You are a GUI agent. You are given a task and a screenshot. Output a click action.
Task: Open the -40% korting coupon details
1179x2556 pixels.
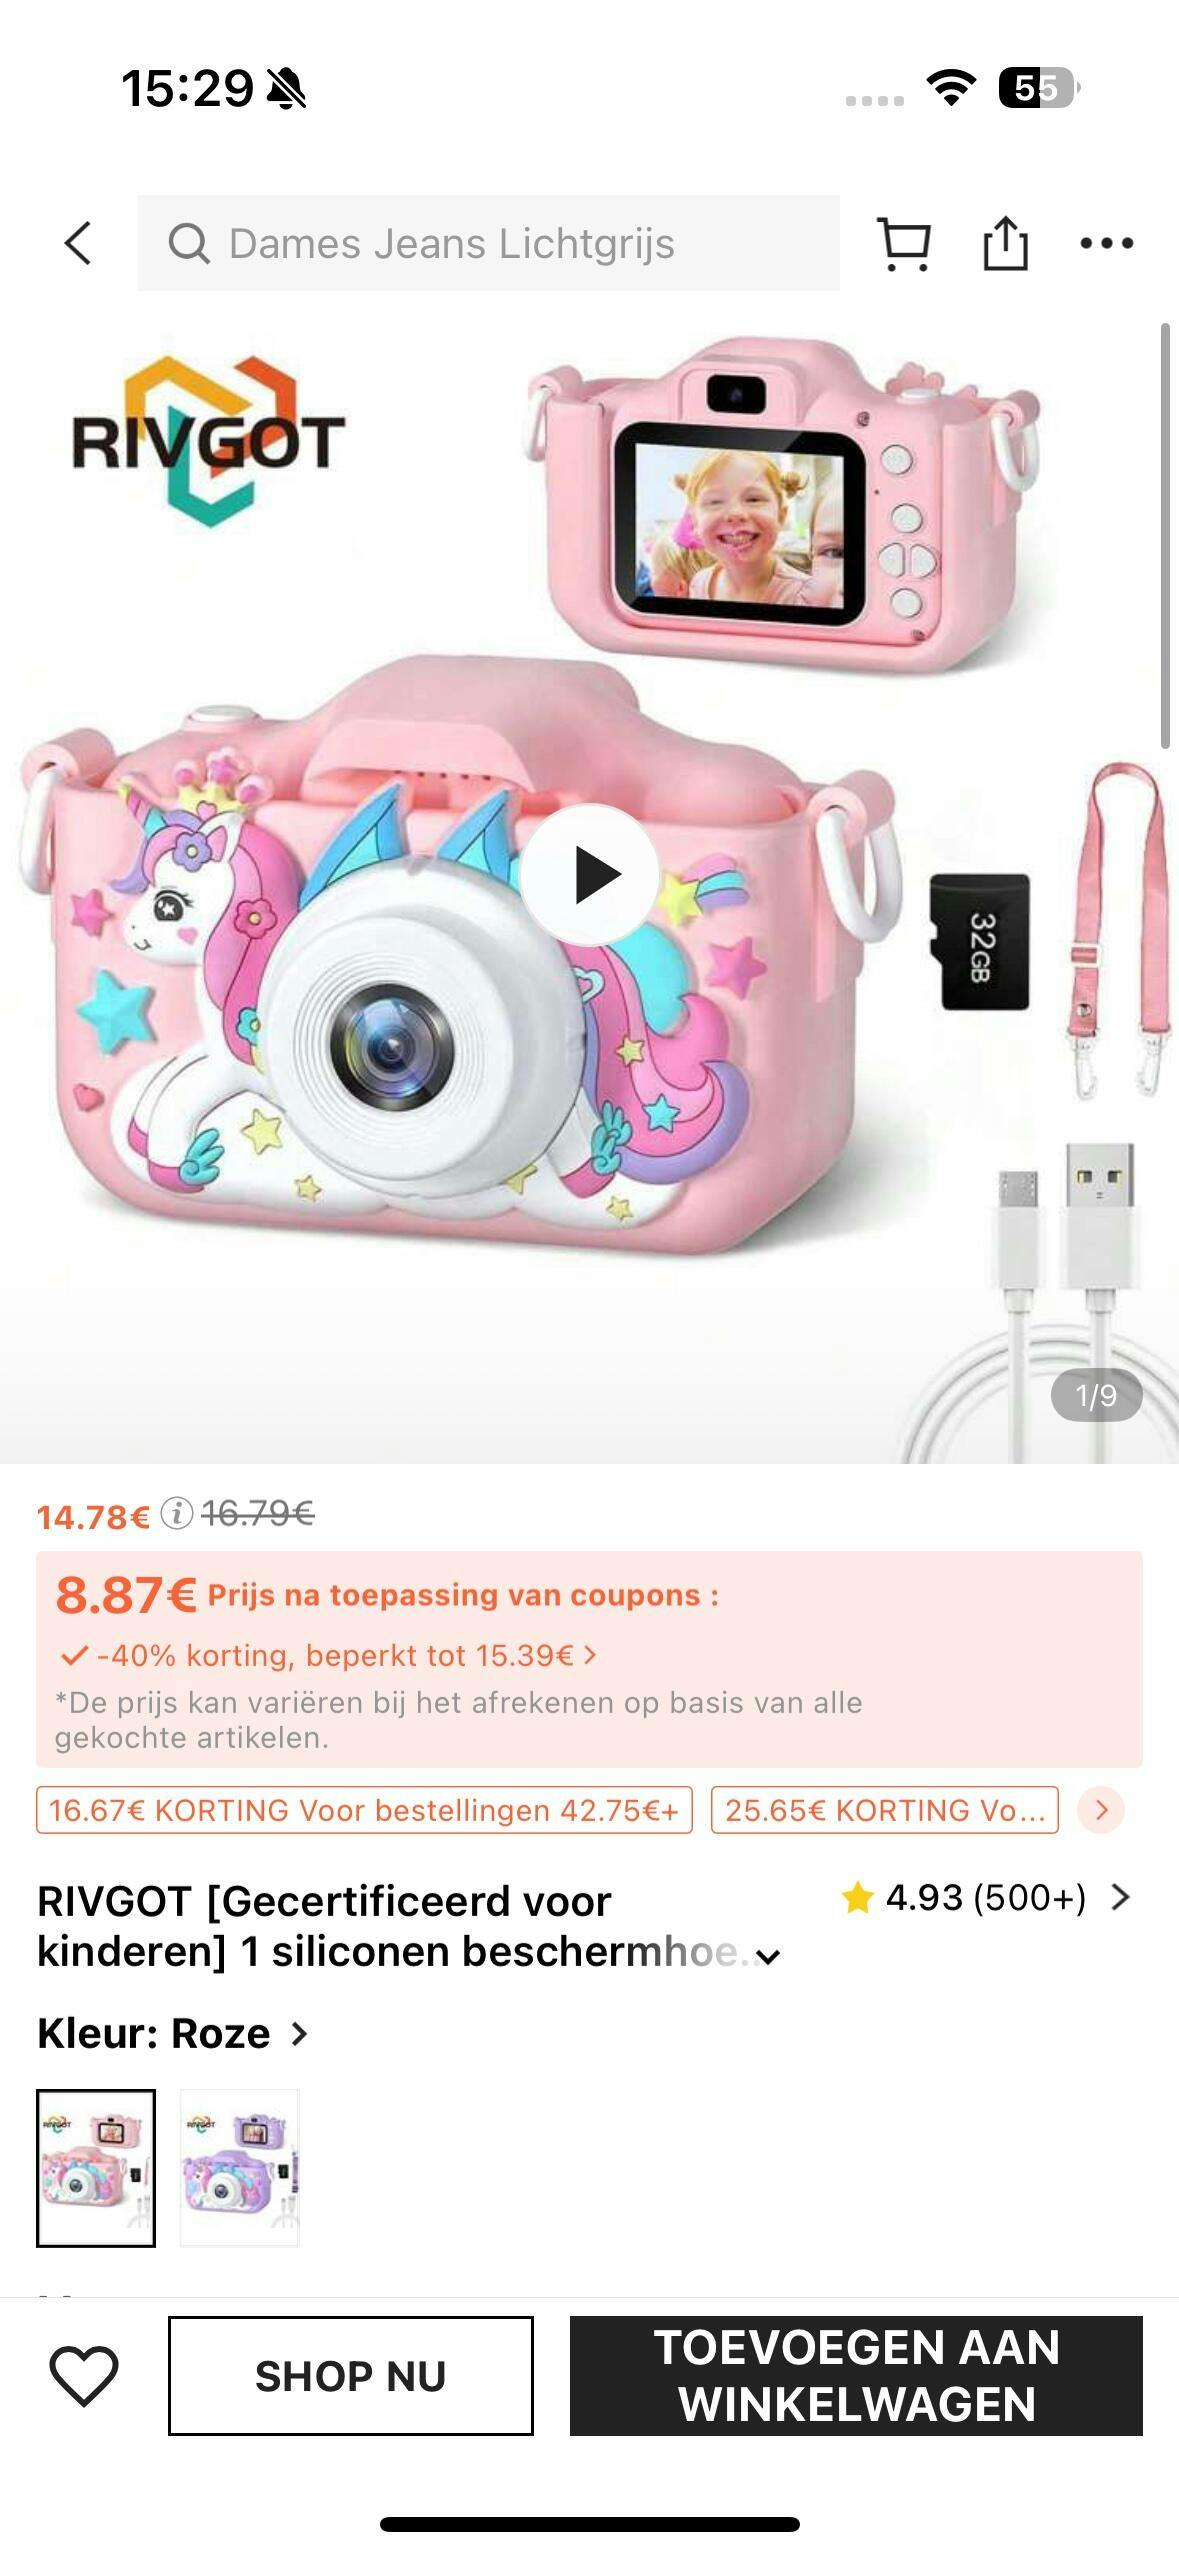[x=328, y=1655]
